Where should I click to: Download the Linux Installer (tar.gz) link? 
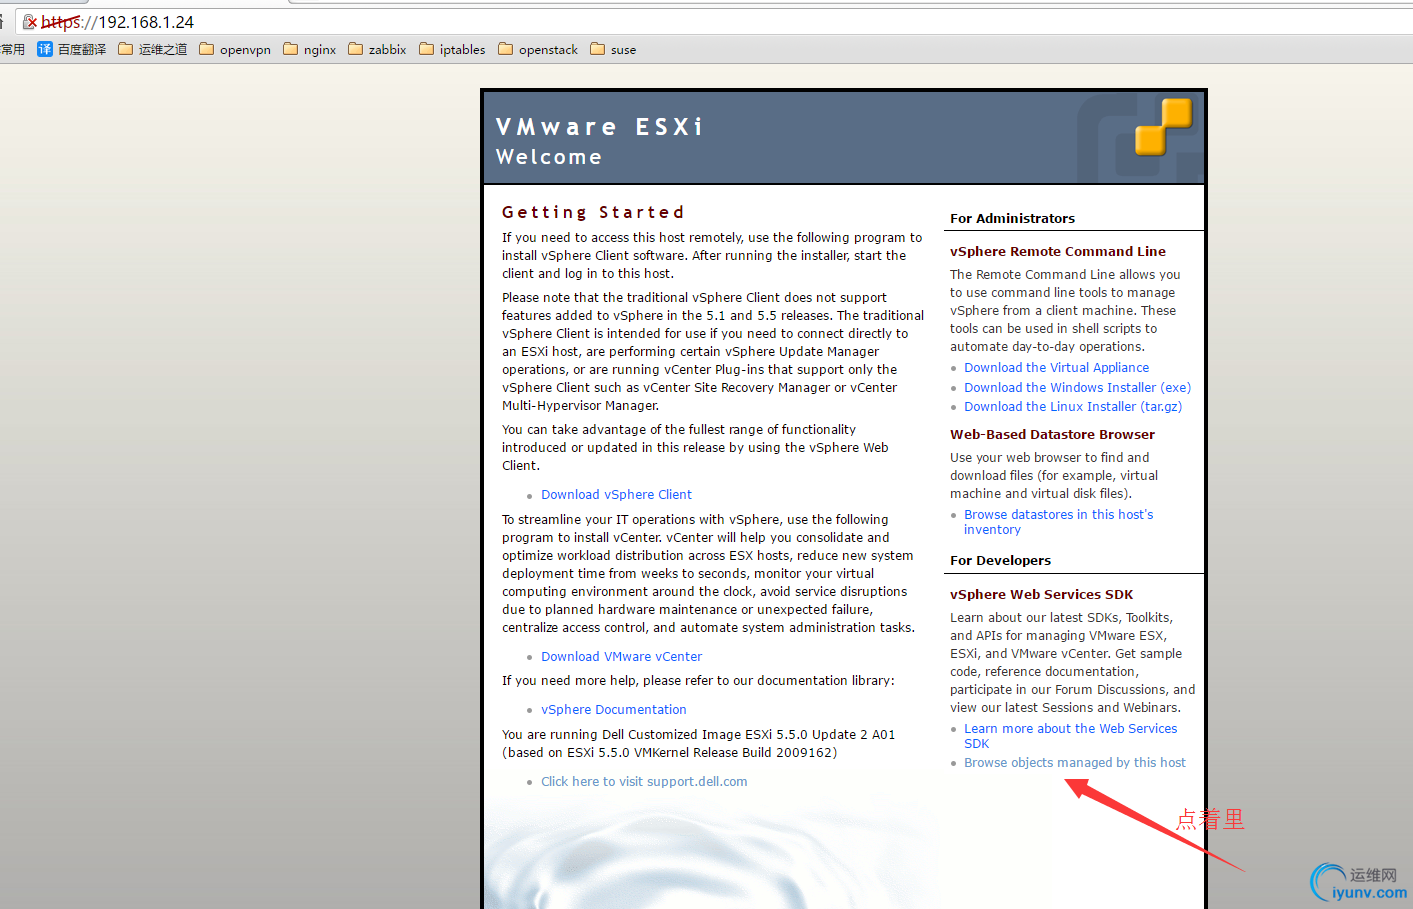[1073, 407]
